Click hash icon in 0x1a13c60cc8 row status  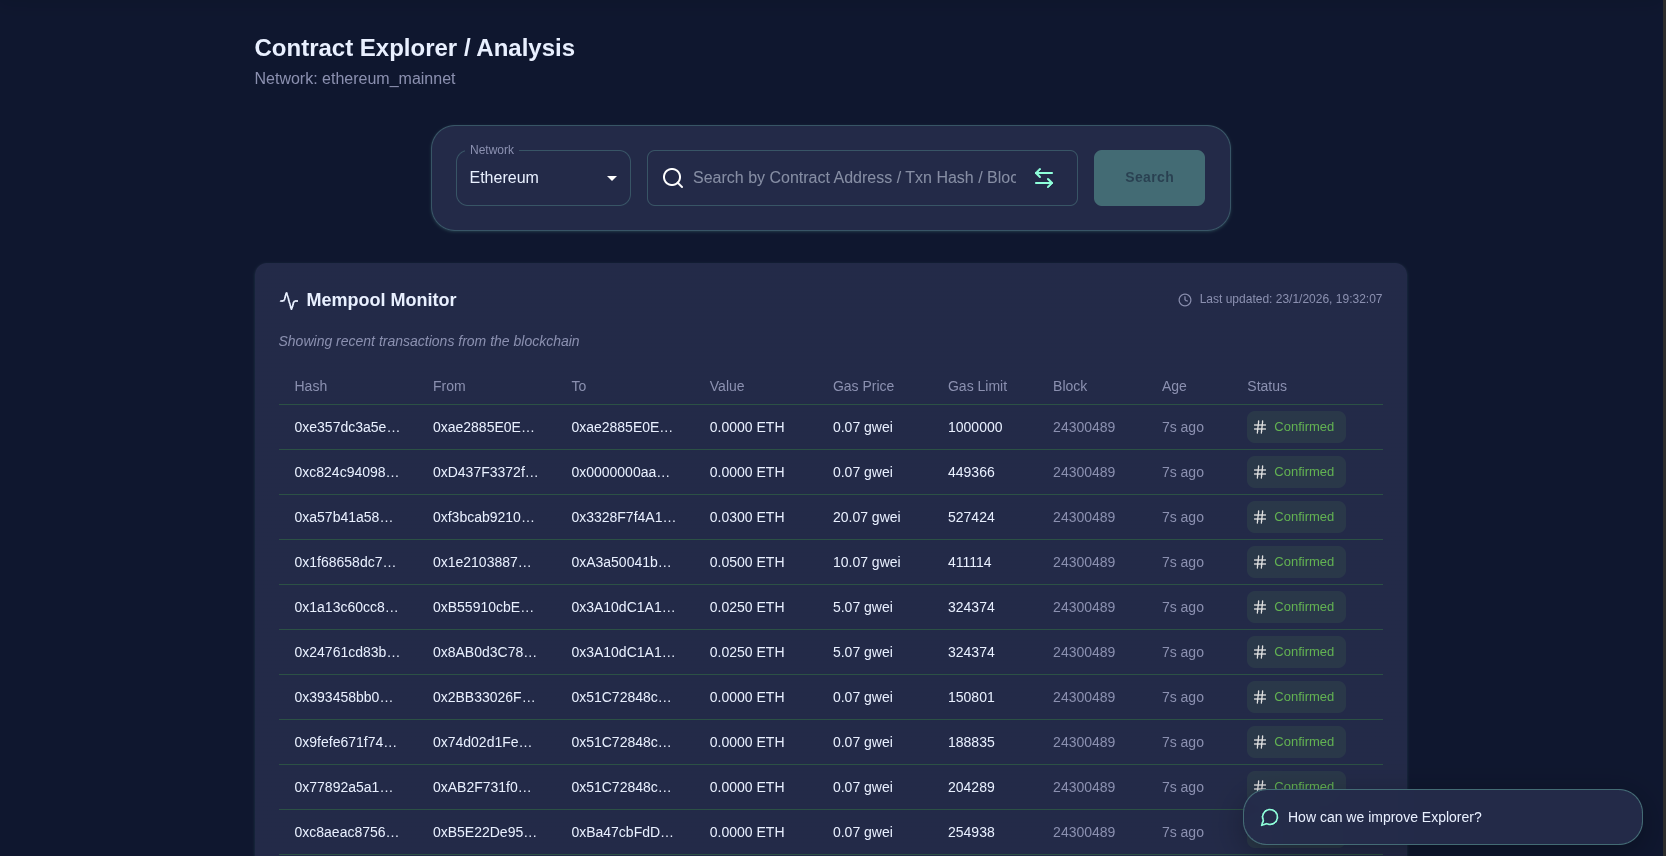click(x=1260, y=607)
